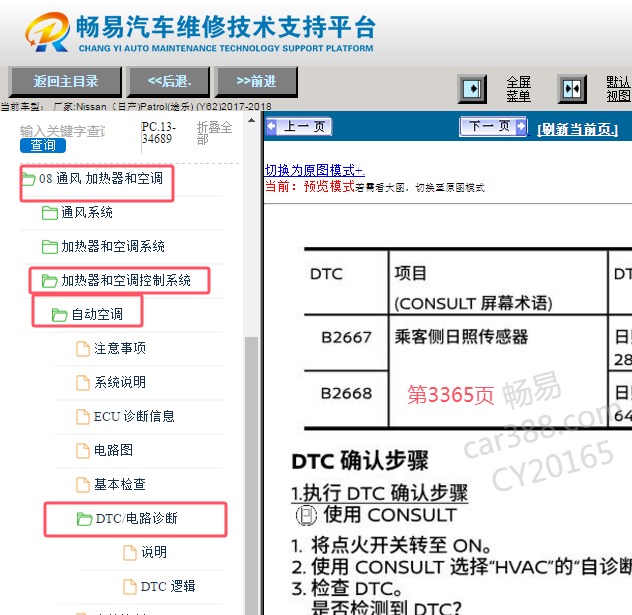
Task: Go forward with >>前进 button
Action: coord(256,81)
